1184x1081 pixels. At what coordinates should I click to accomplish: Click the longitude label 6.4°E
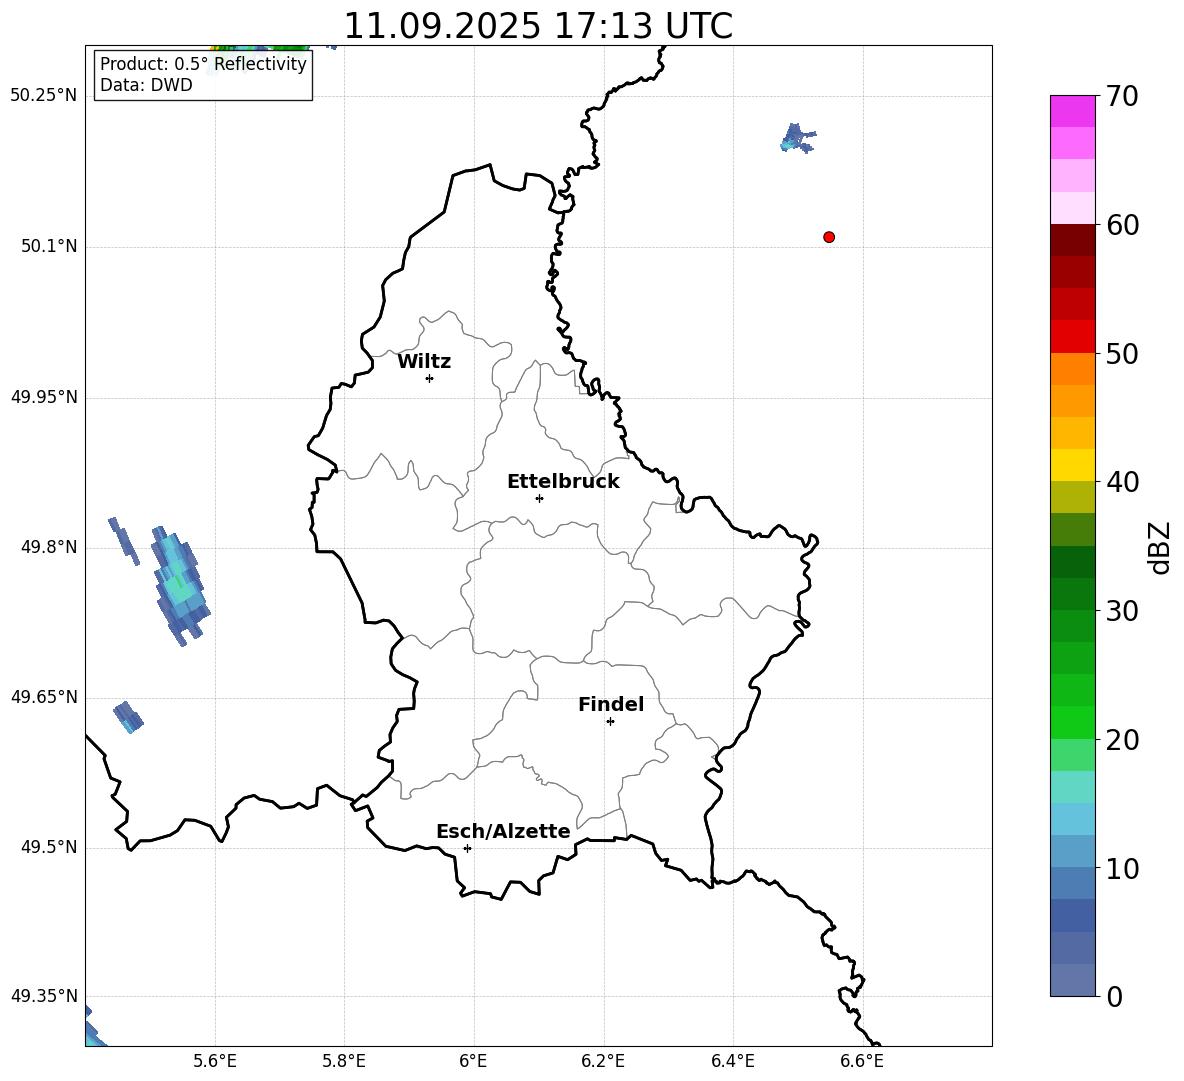point(732,1061)
